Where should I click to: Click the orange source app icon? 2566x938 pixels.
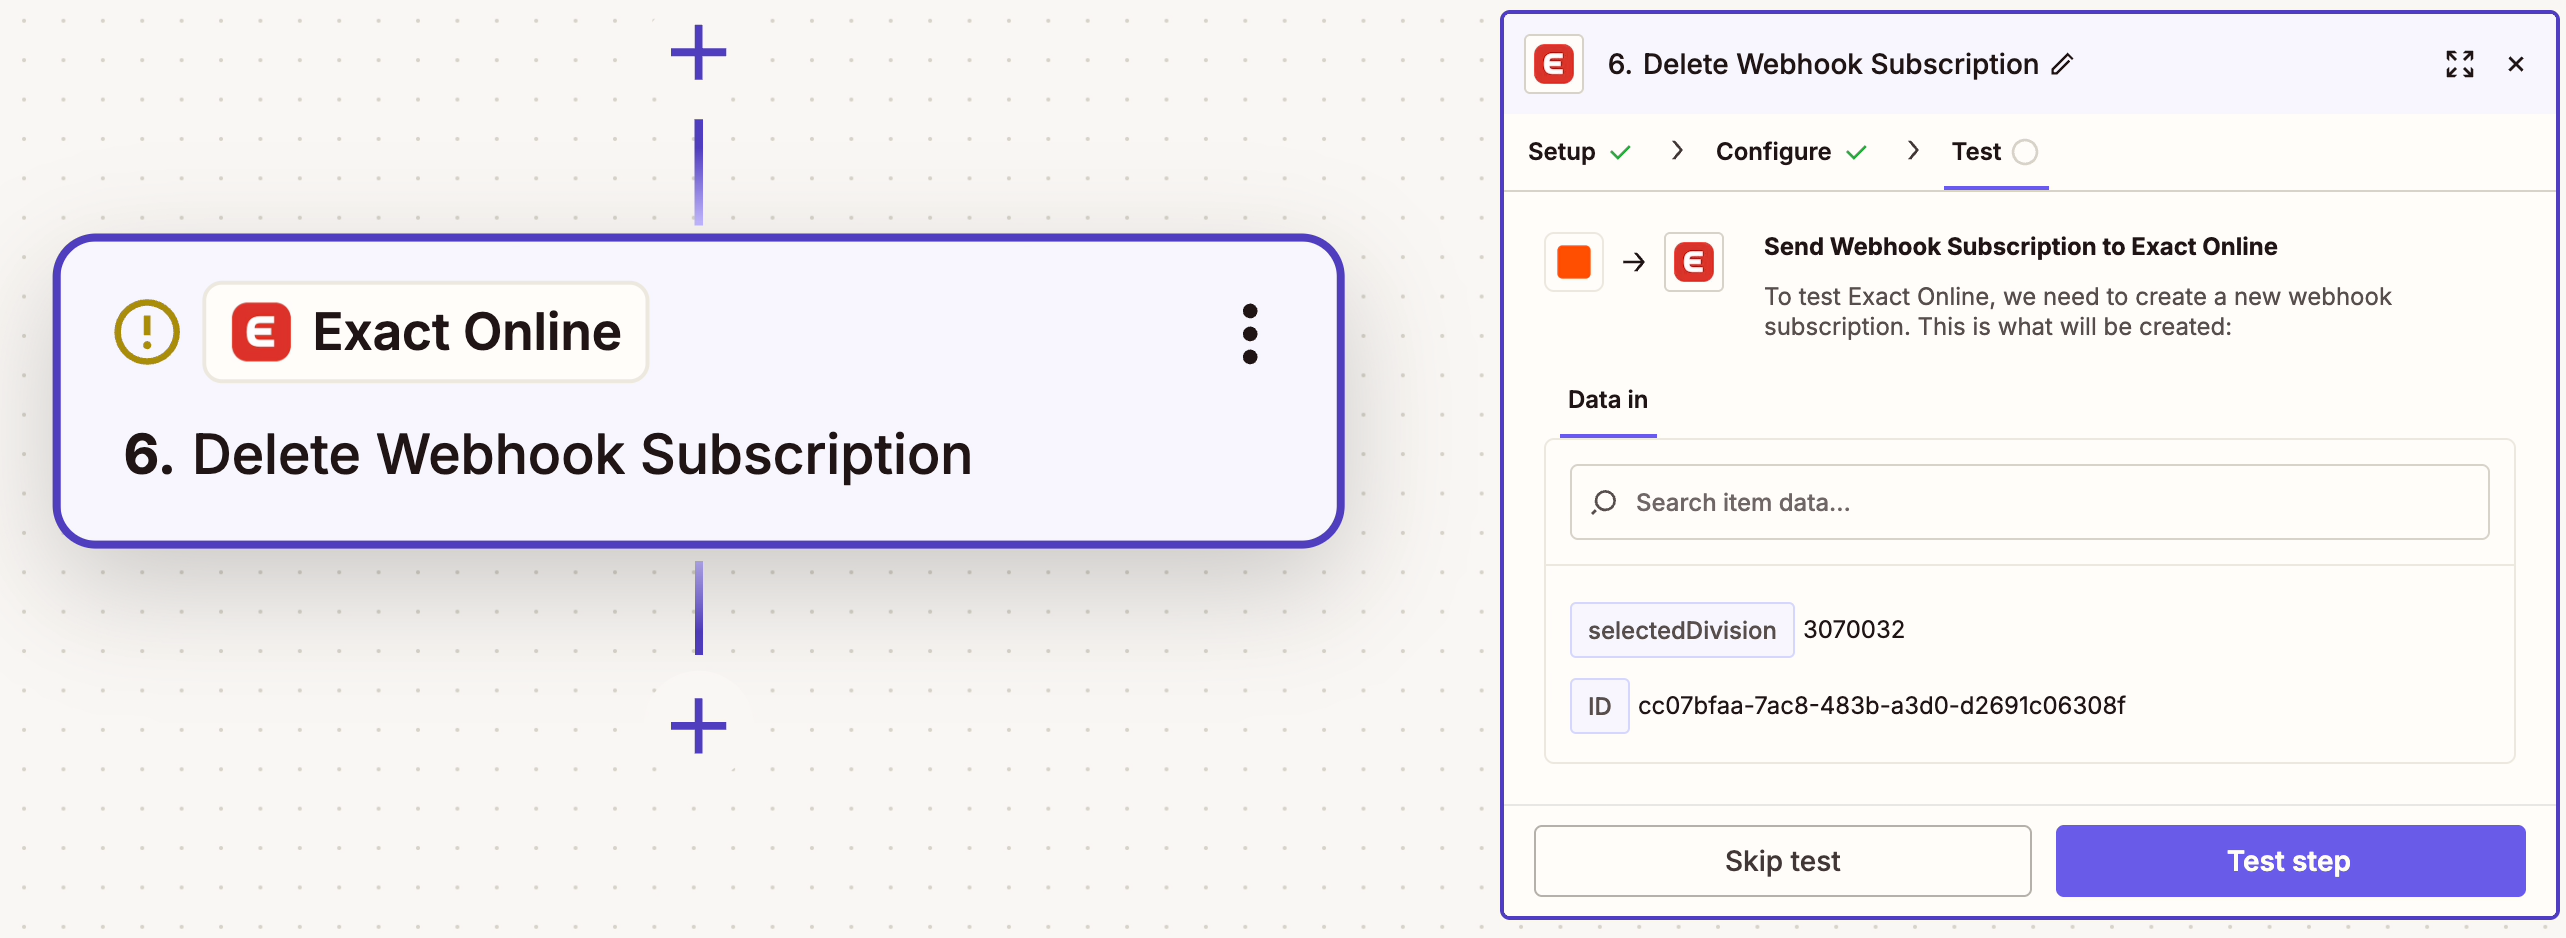click(x=1574, y=262)
